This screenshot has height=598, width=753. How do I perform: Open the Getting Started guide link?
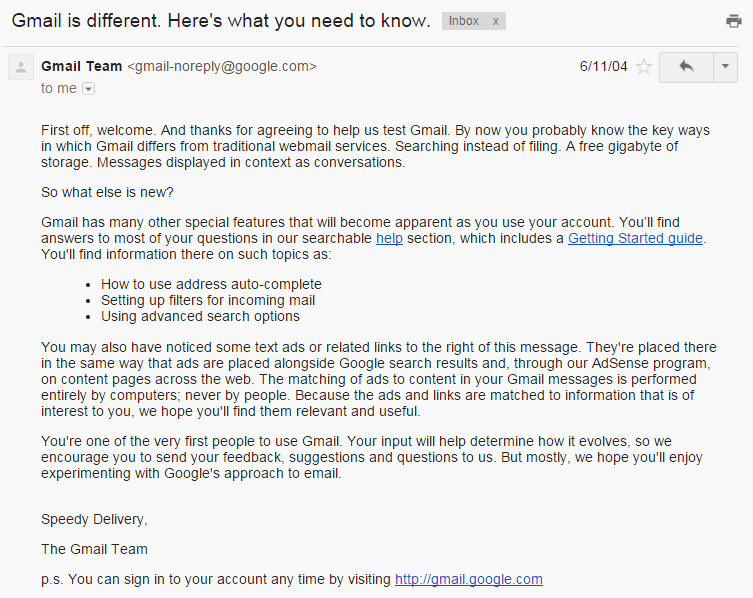(x=635, y=238)
